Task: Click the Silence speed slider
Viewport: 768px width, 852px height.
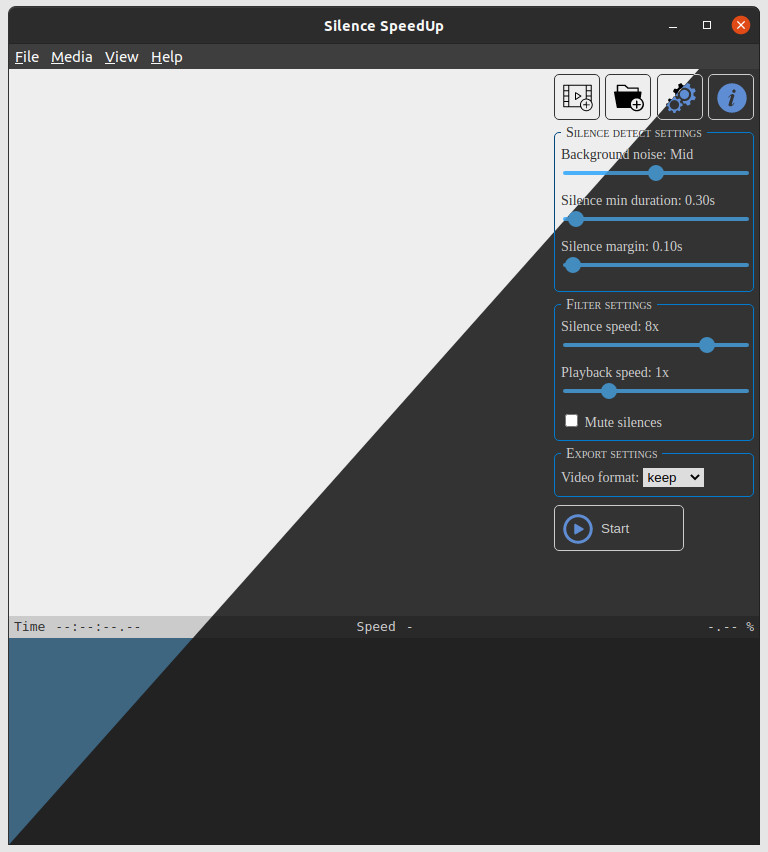Action: [x=655, y=345]
